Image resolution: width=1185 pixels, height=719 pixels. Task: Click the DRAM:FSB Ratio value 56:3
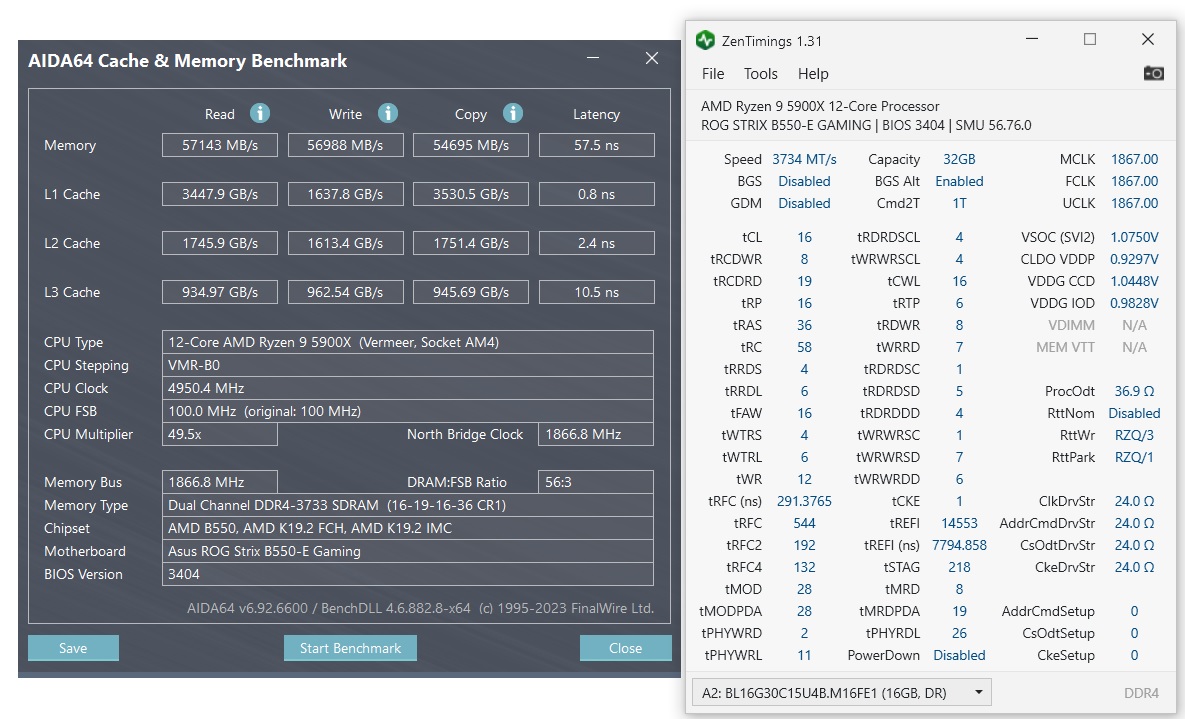(596, 482)
